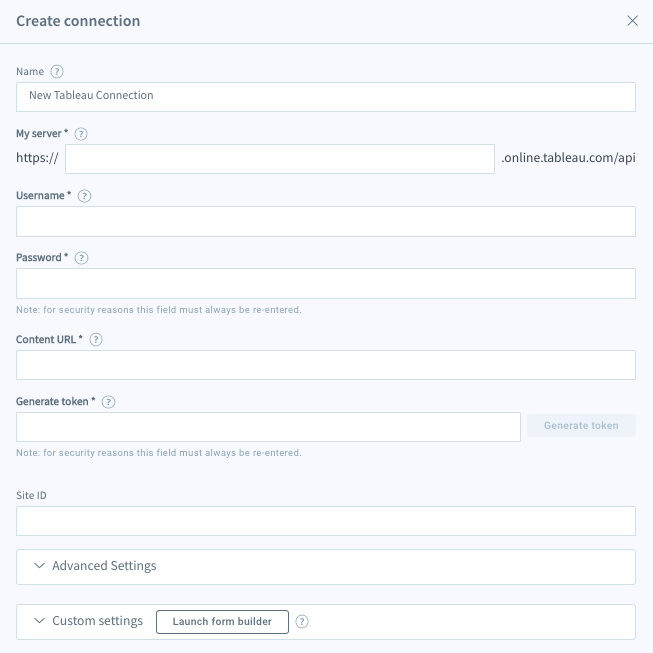653x653 pixels.
Task: Show help for Content URL field
Action: pos(96,340)
